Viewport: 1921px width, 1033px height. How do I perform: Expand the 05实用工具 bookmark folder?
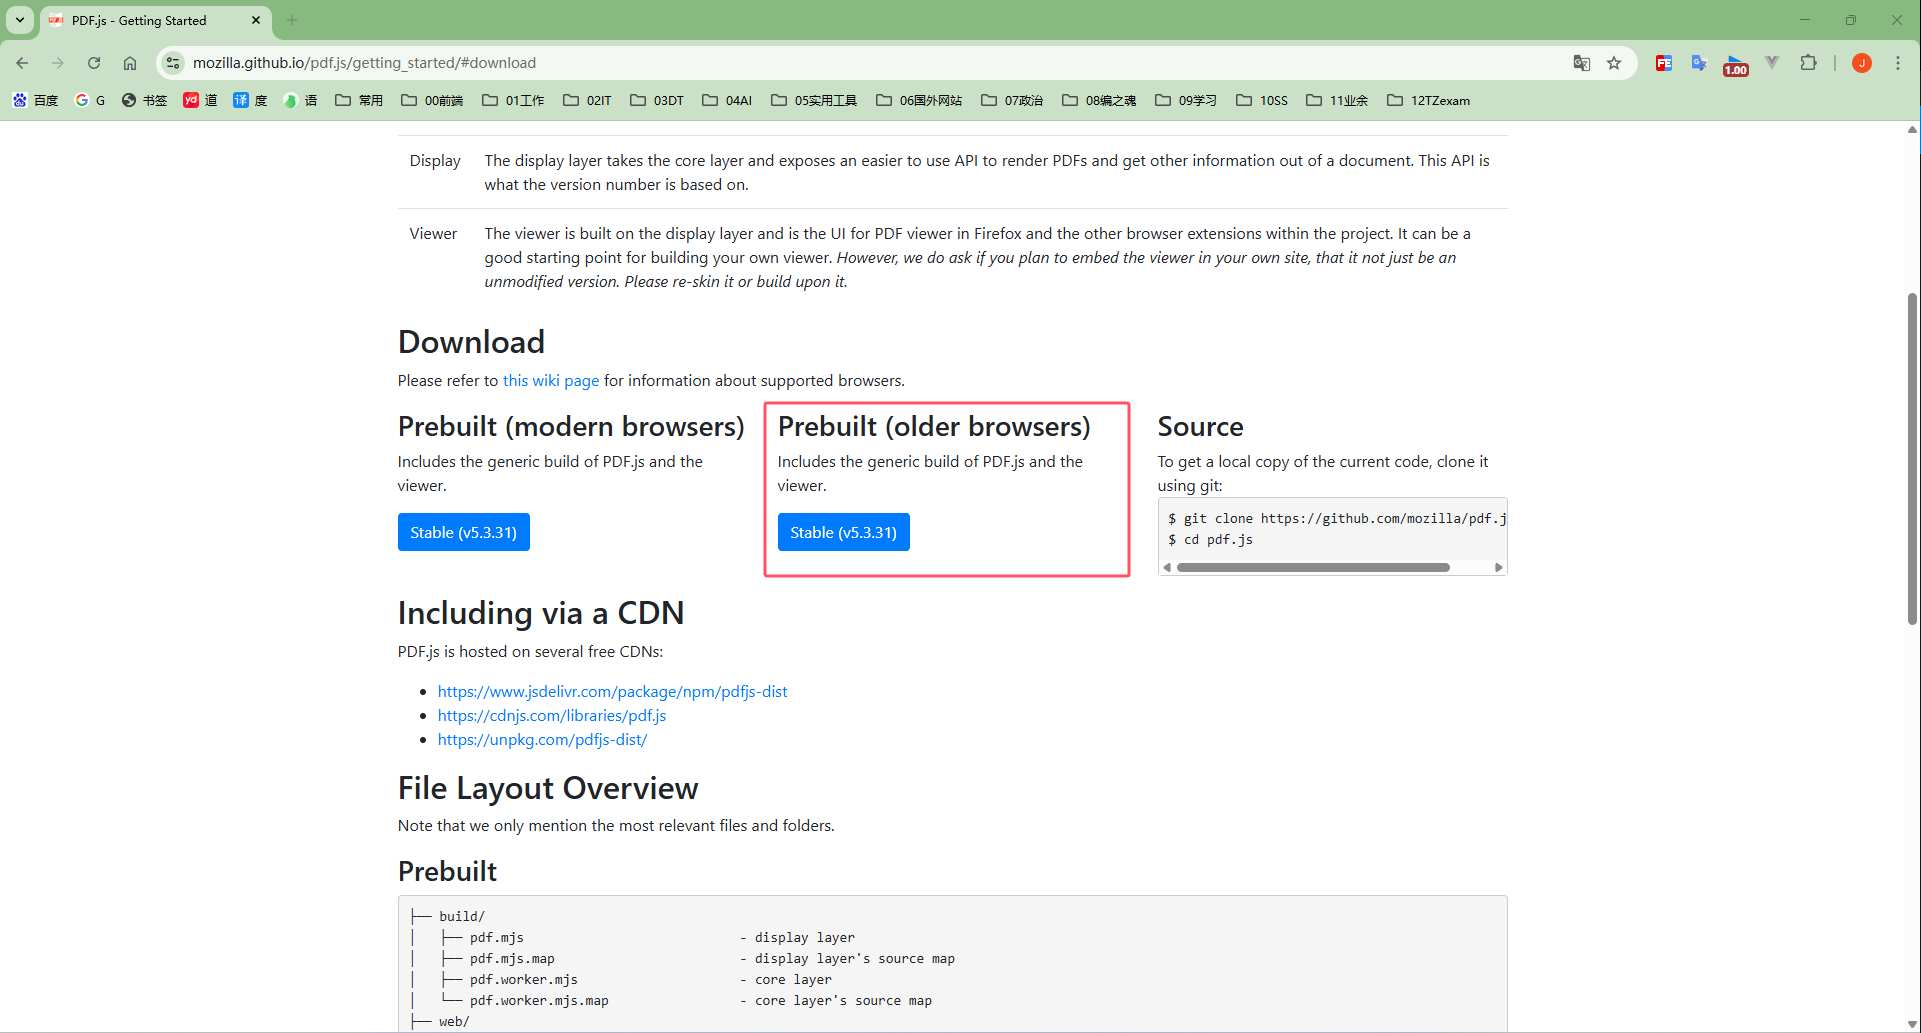tap(814, 100)
